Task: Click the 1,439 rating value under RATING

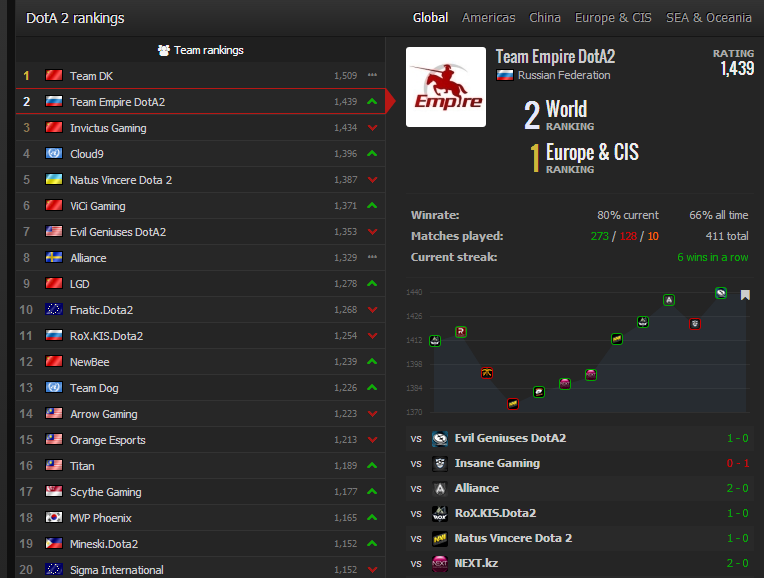Action: click(737, 68)
